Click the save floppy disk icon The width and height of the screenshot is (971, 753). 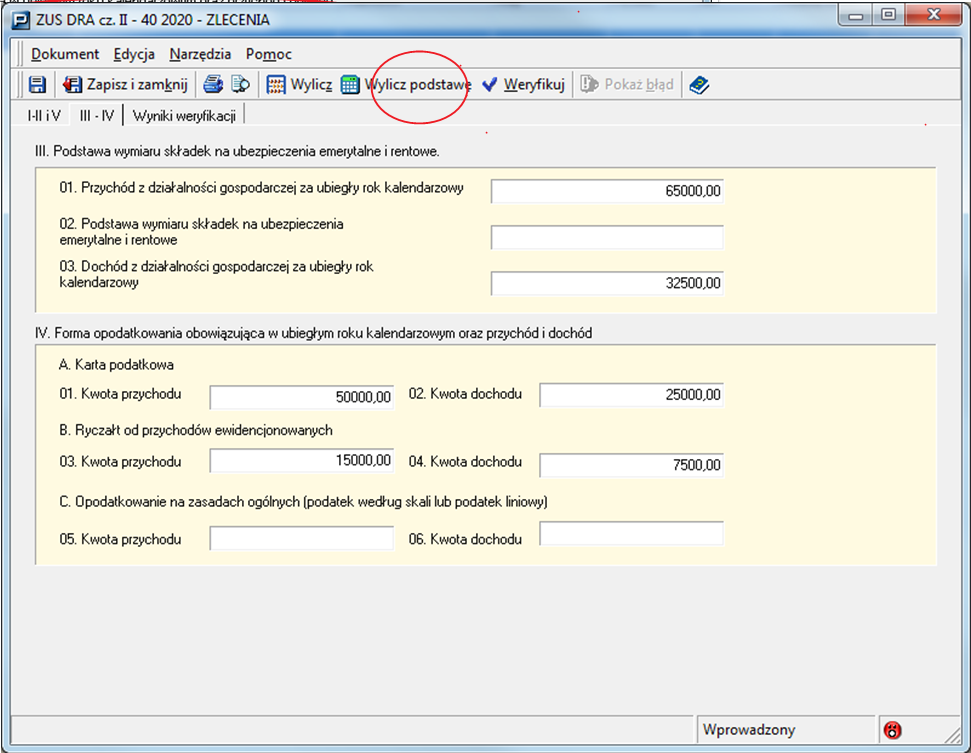pos(37,85)
